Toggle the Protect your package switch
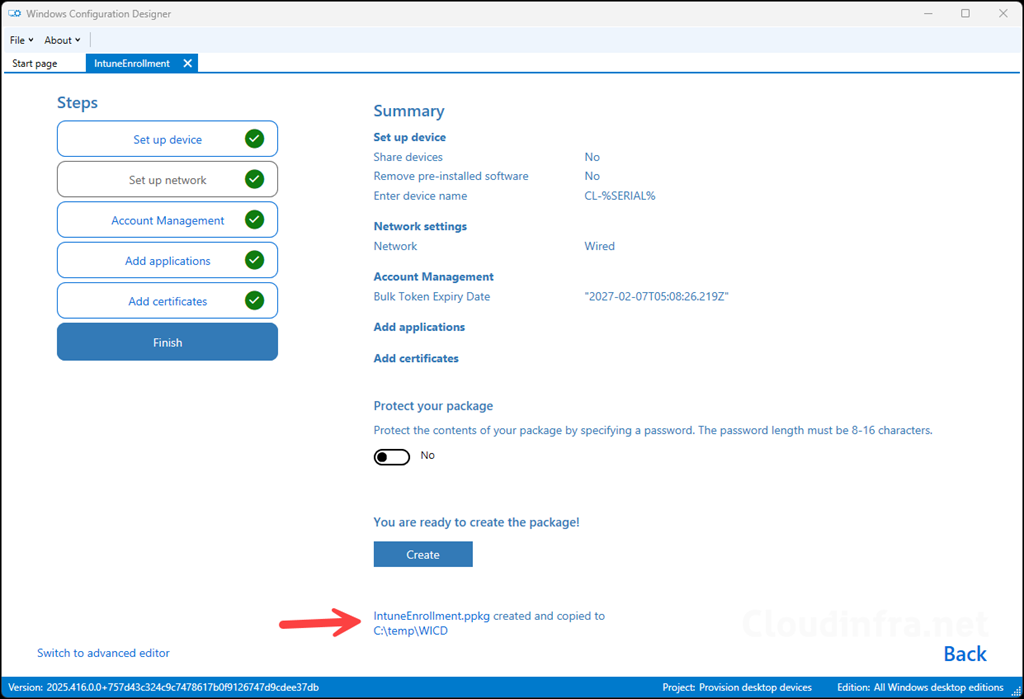This screenshot has height=699, width=1024. click(392, 457)
